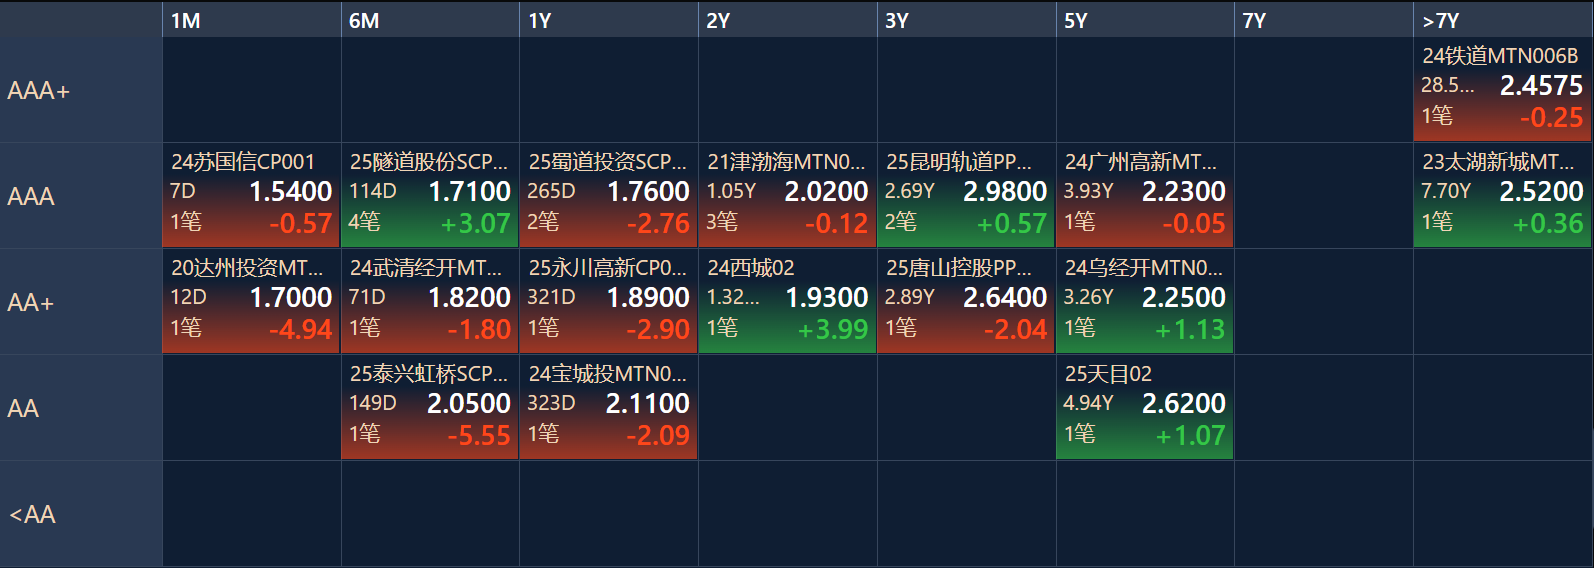Click the >7Y maturity column header
The height and width of the screenshot is (568, 1594).
pos(1502,20)
